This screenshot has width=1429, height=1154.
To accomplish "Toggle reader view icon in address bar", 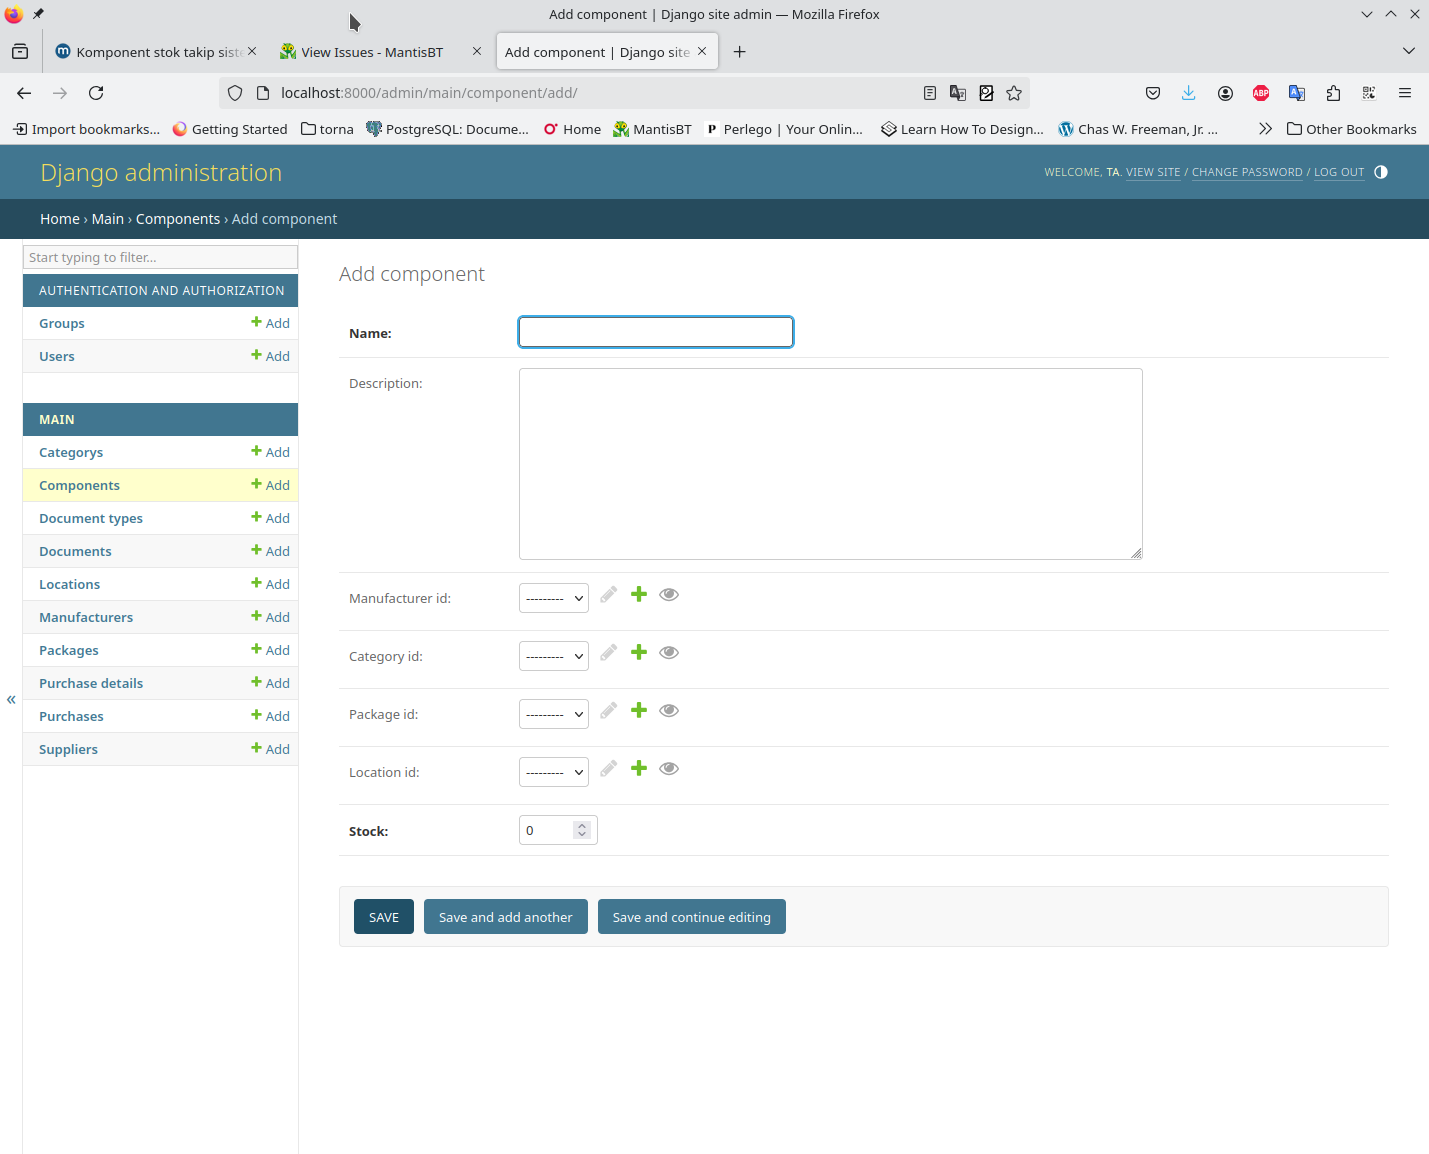I will click(930, 93).
